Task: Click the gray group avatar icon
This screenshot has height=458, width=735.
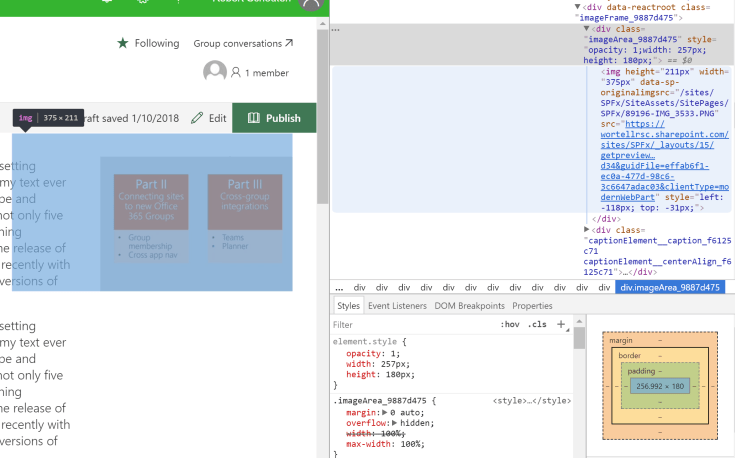Action: [x=214, y=72]
